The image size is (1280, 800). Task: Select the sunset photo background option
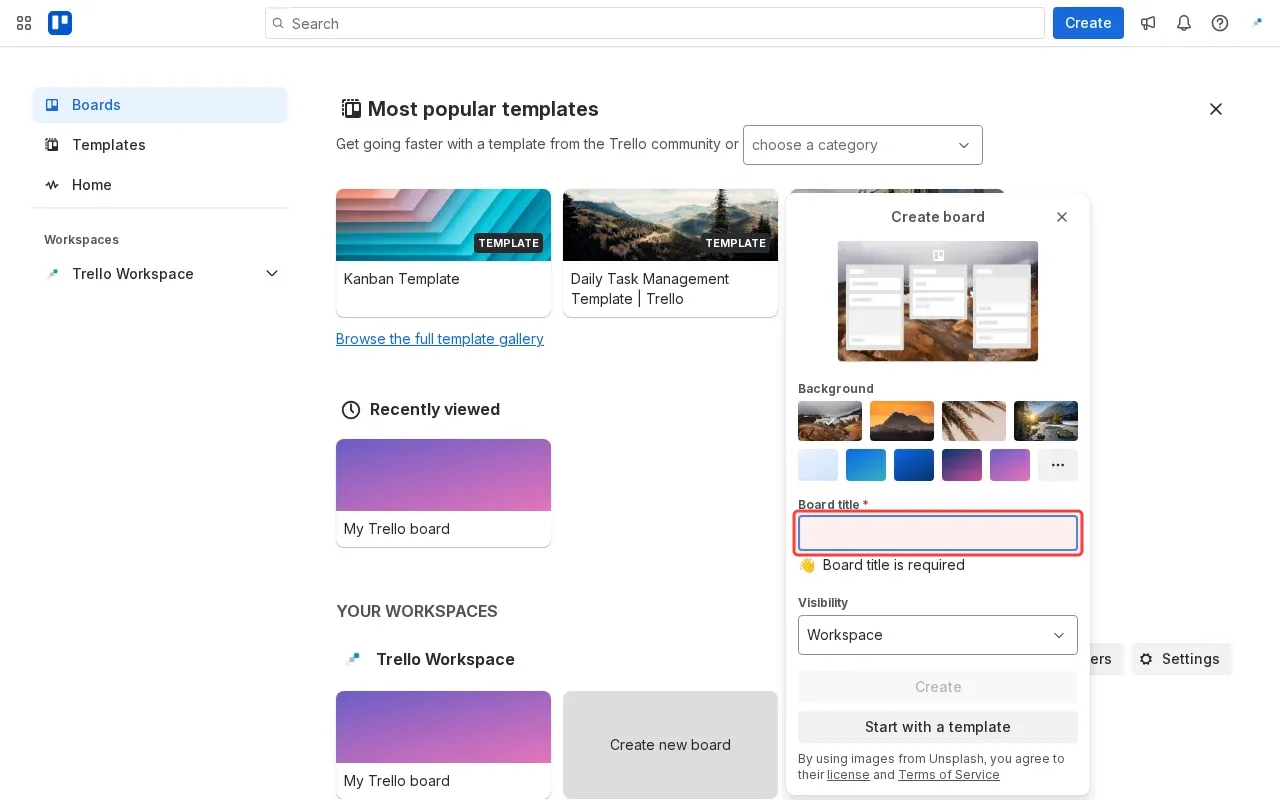point(901,421)
